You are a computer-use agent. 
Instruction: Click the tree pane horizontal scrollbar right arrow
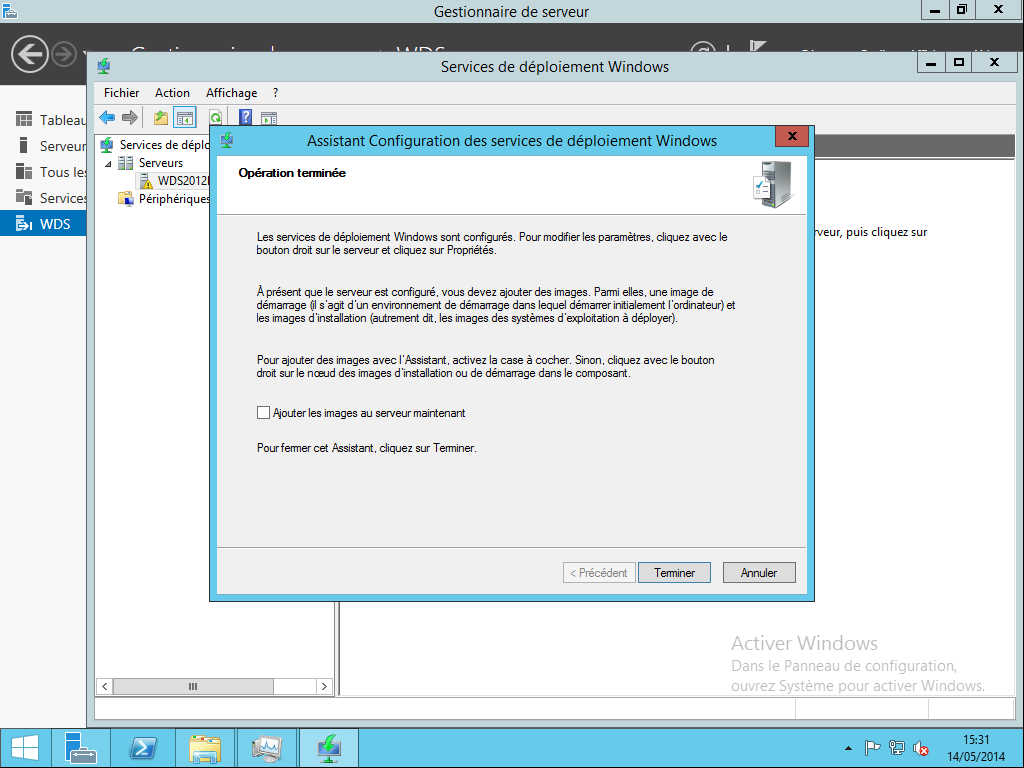[325, 686]
